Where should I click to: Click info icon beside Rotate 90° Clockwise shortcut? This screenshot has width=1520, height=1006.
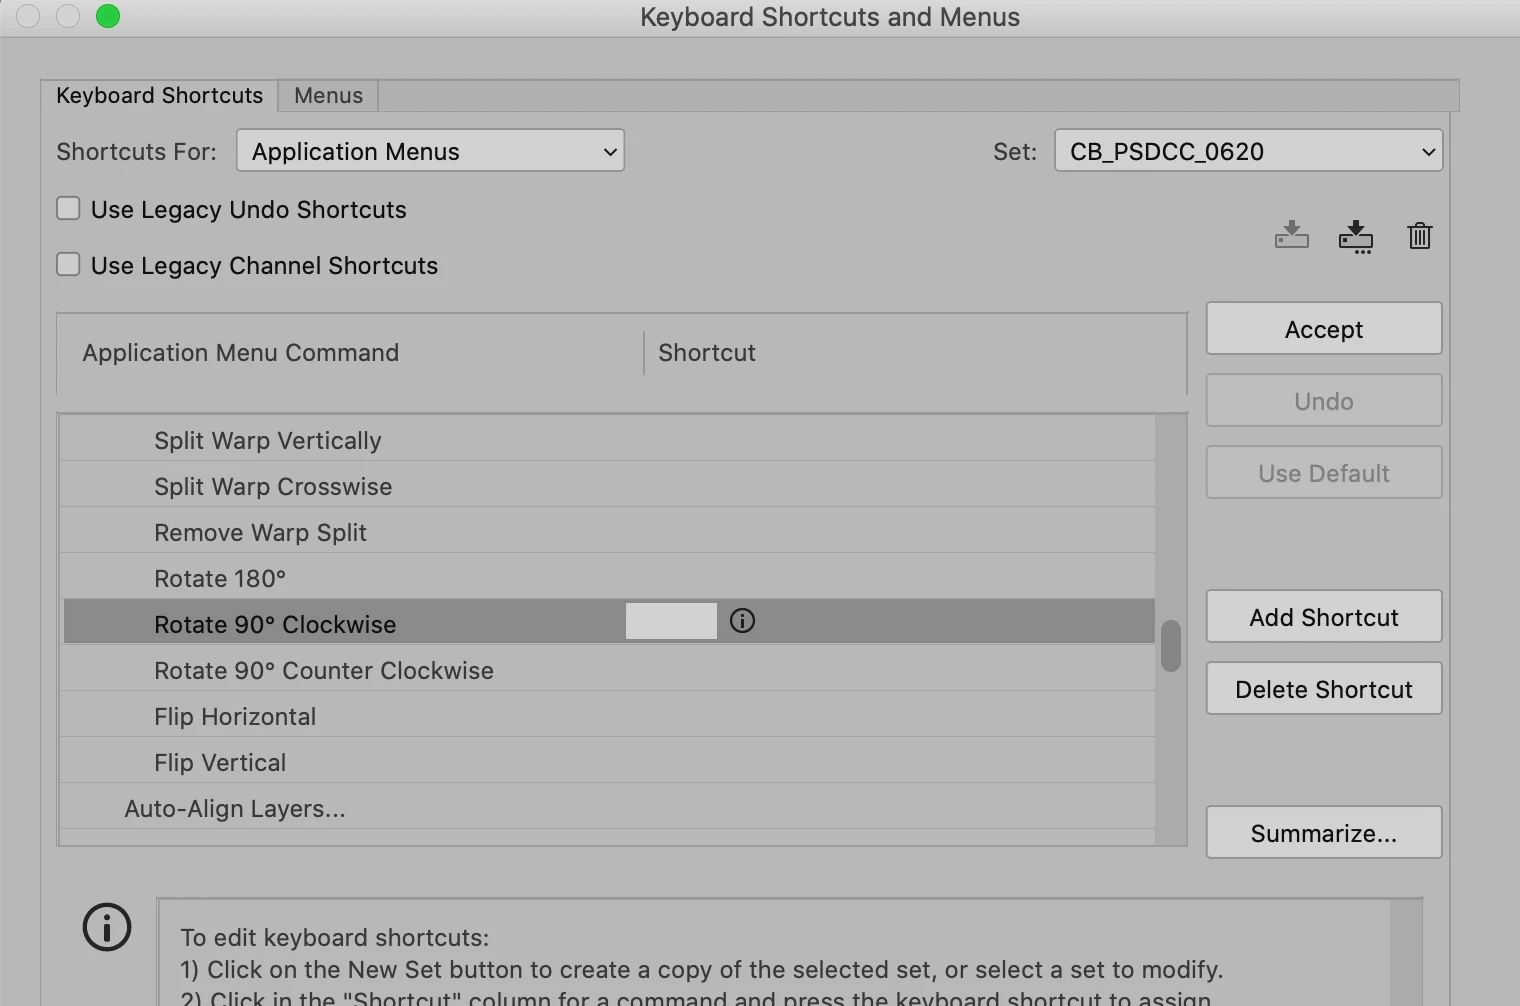[742, 621]
